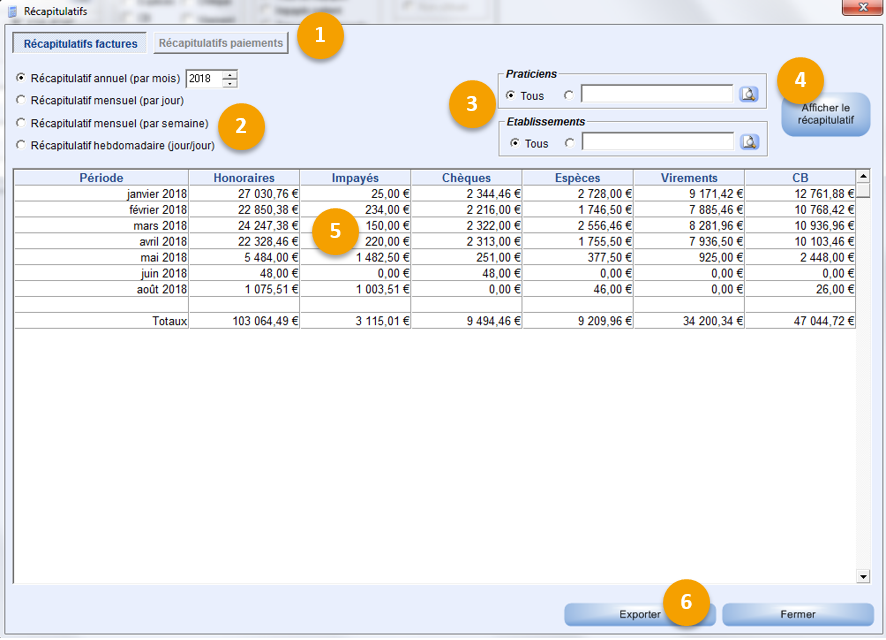Screen dimensions: 886x640
Task: Click the table scrollbar down arrow
Action: coord(863,577)
